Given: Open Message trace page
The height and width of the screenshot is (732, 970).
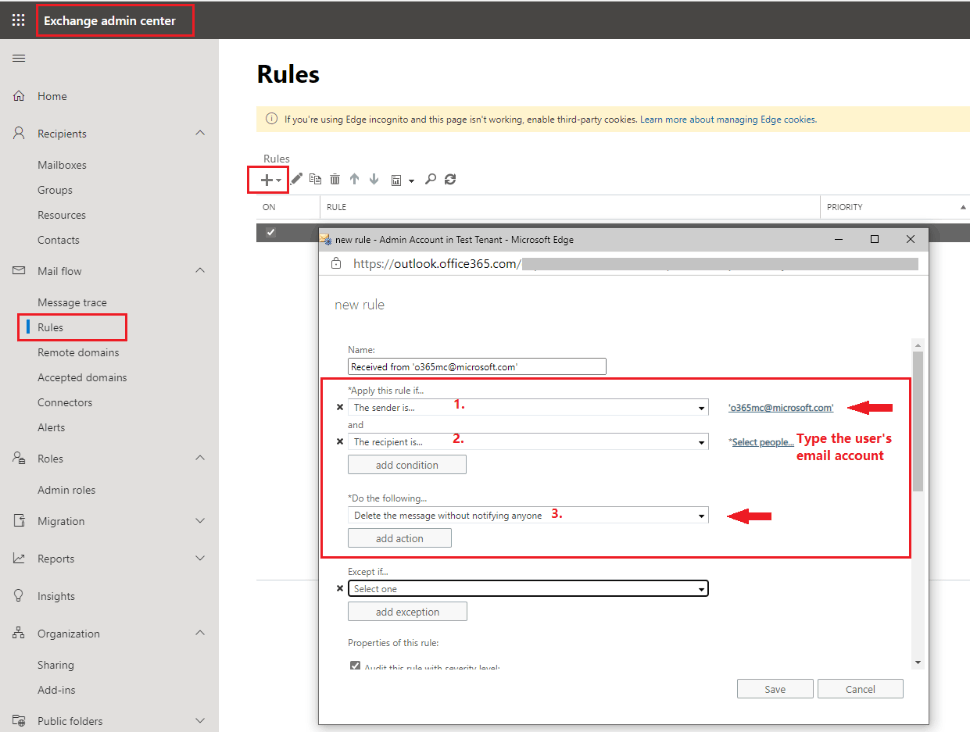Looking at the screenshot, I should [72, 303].
